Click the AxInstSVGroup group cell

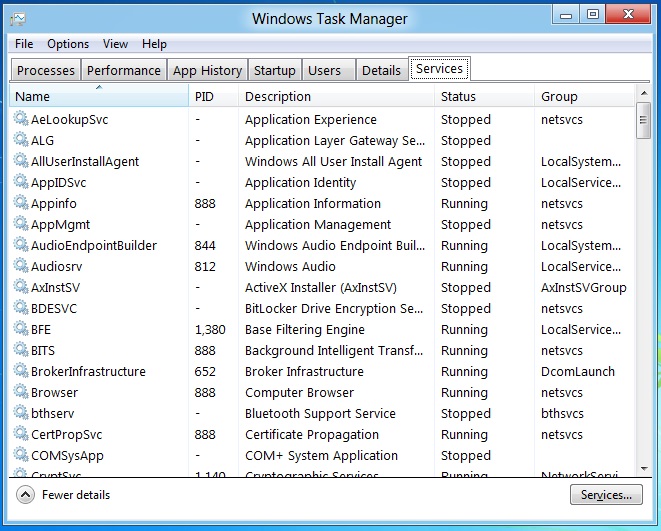(x=583, y=288)
